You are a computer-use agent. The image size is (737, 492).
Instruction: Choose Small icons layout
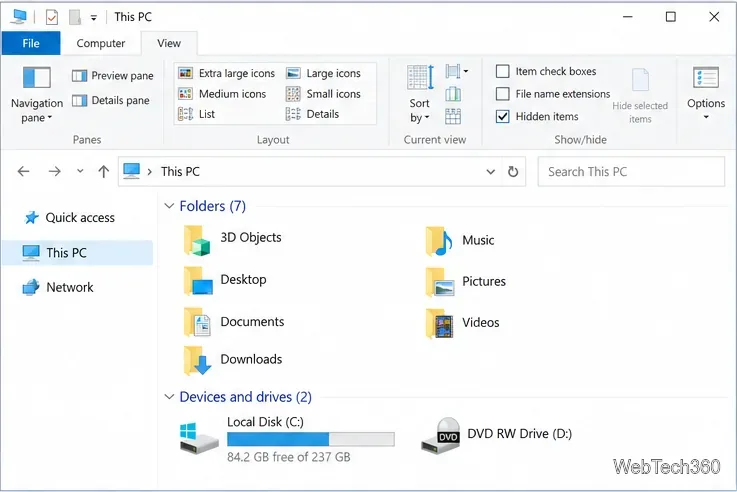(x=323, y=94)
